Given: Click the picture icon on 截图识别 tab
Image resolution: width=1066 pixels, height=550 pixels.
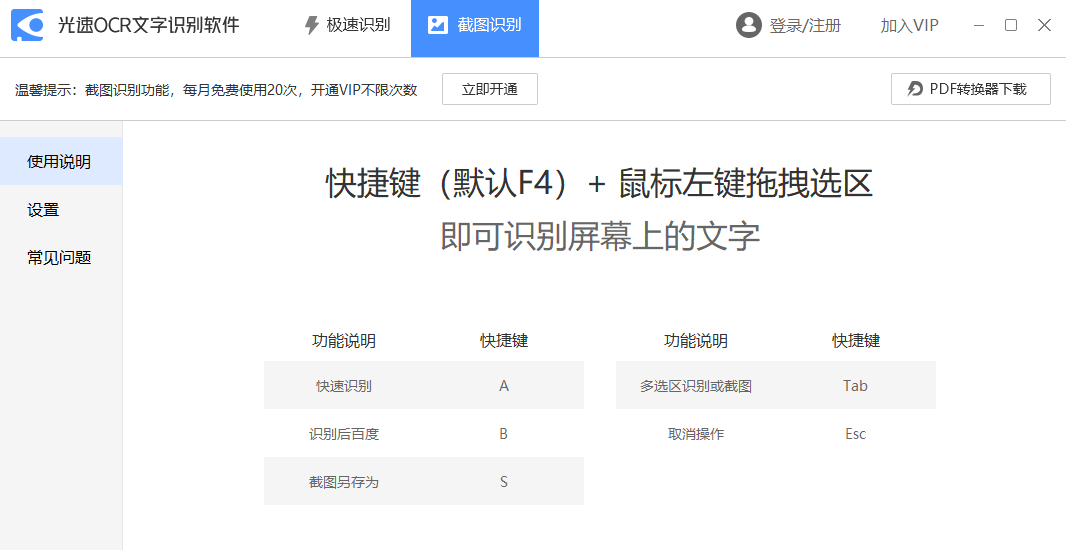Looking at the screenshot, I should click(x=437, y=25).
